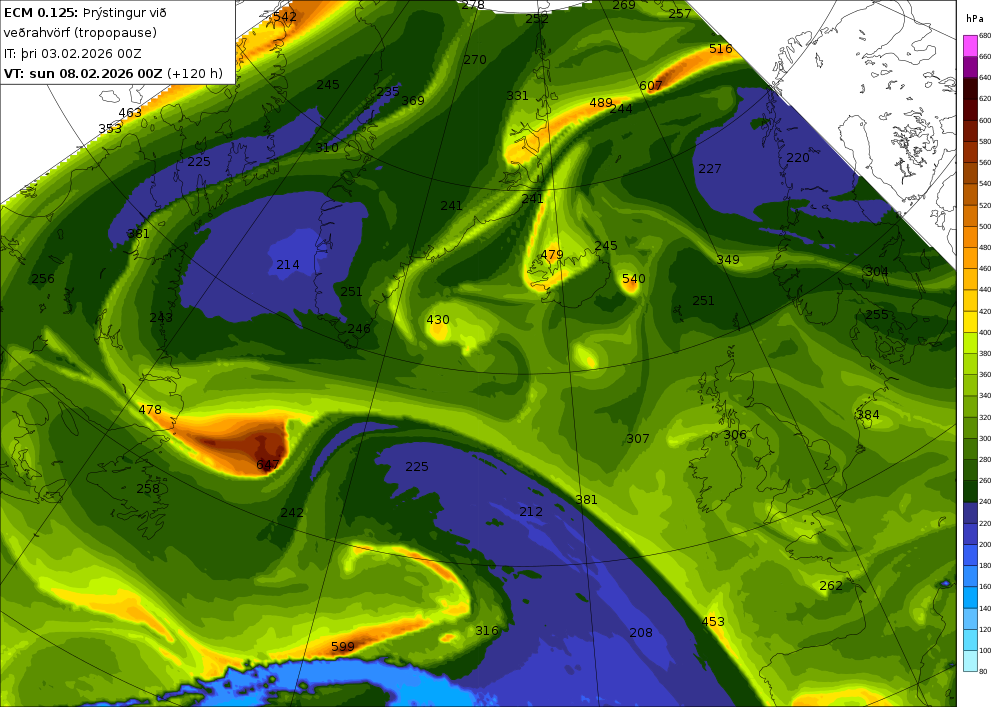Viewport: 1000px width, 707px height.
Task: Click the '680' legend scale label
Action: coord(985,36)
